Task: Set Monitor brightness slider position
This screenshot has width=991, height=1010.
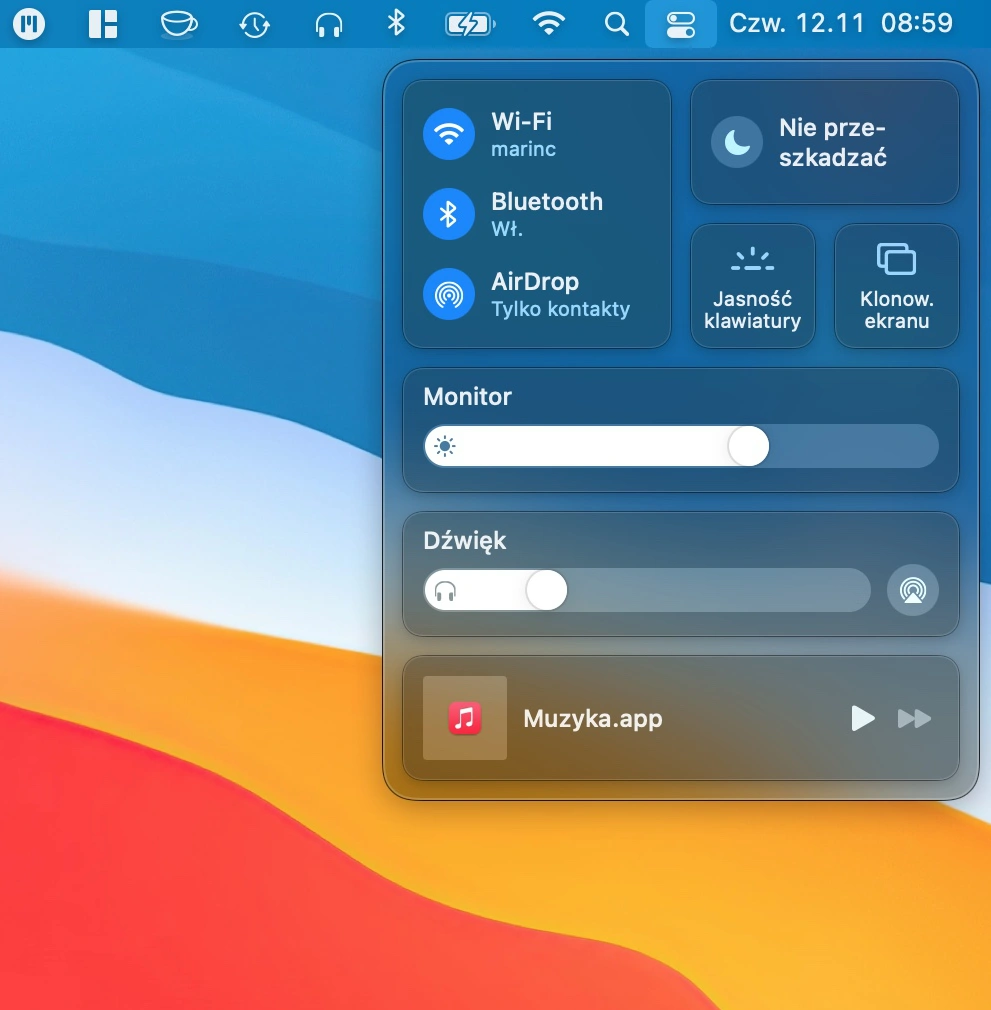Action: 681,446
